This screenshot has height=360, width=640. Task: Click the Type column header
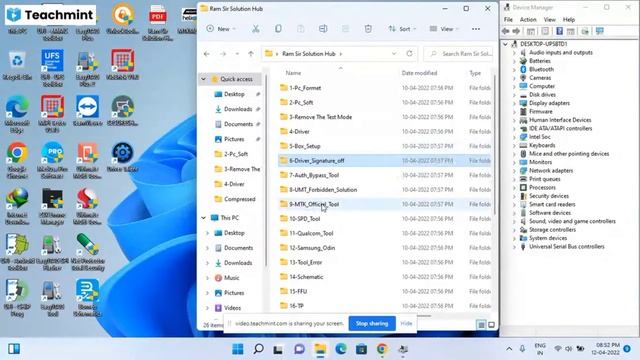click(475, 73)
